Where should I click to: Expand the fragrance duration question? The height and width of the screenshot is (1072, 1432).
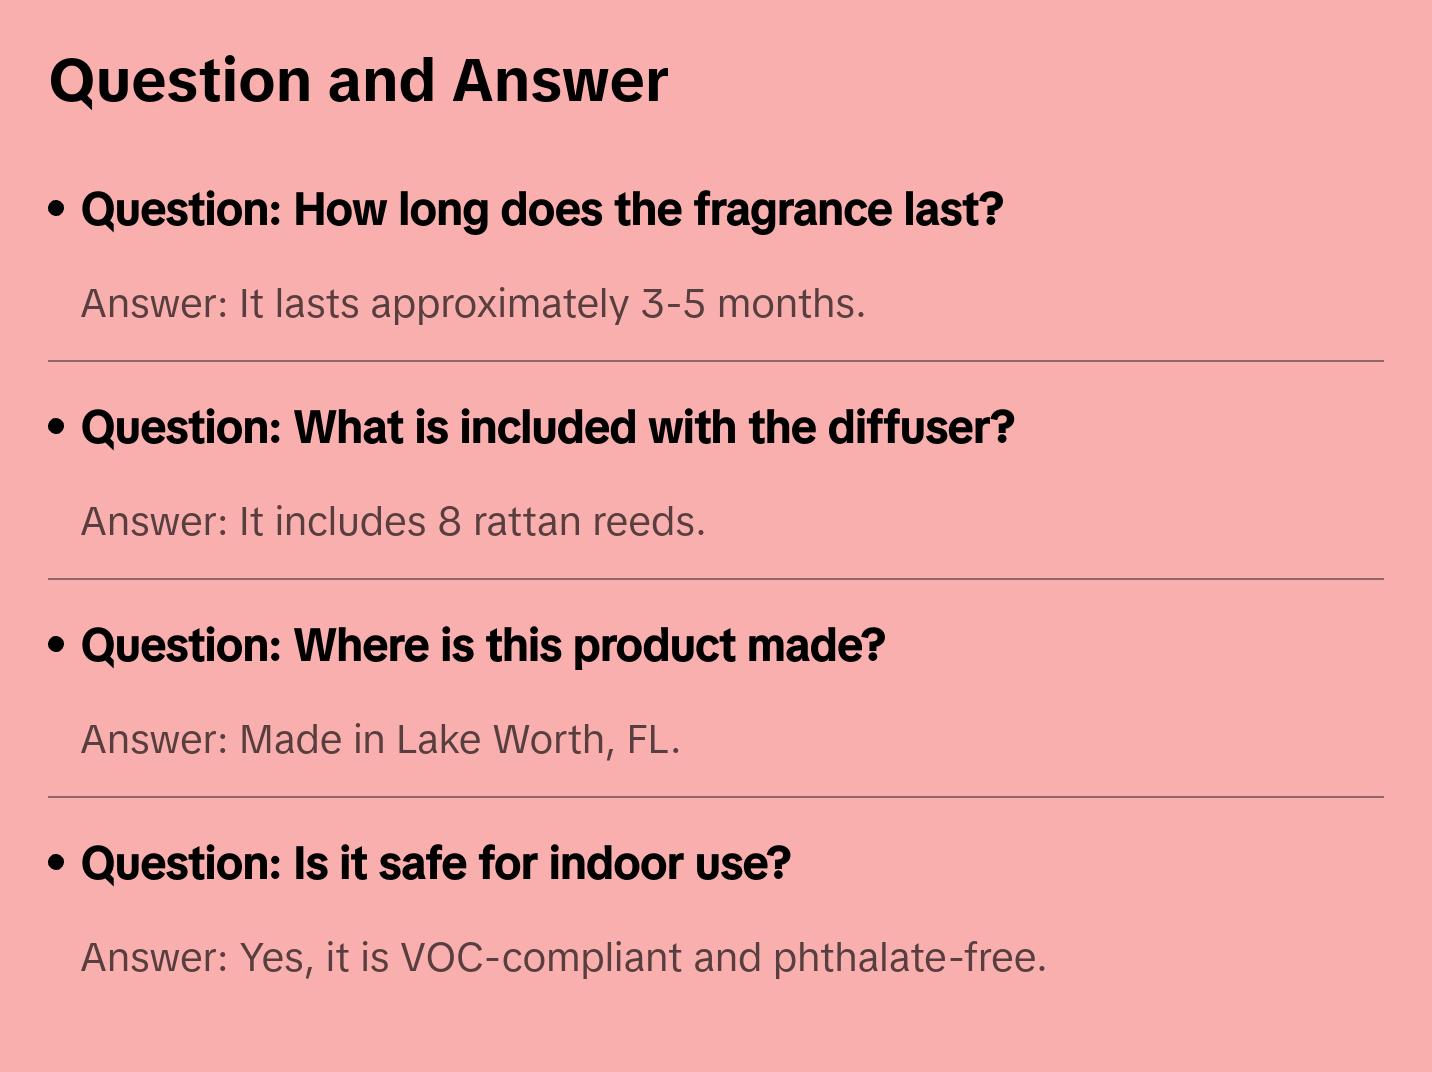click(541, 210)
